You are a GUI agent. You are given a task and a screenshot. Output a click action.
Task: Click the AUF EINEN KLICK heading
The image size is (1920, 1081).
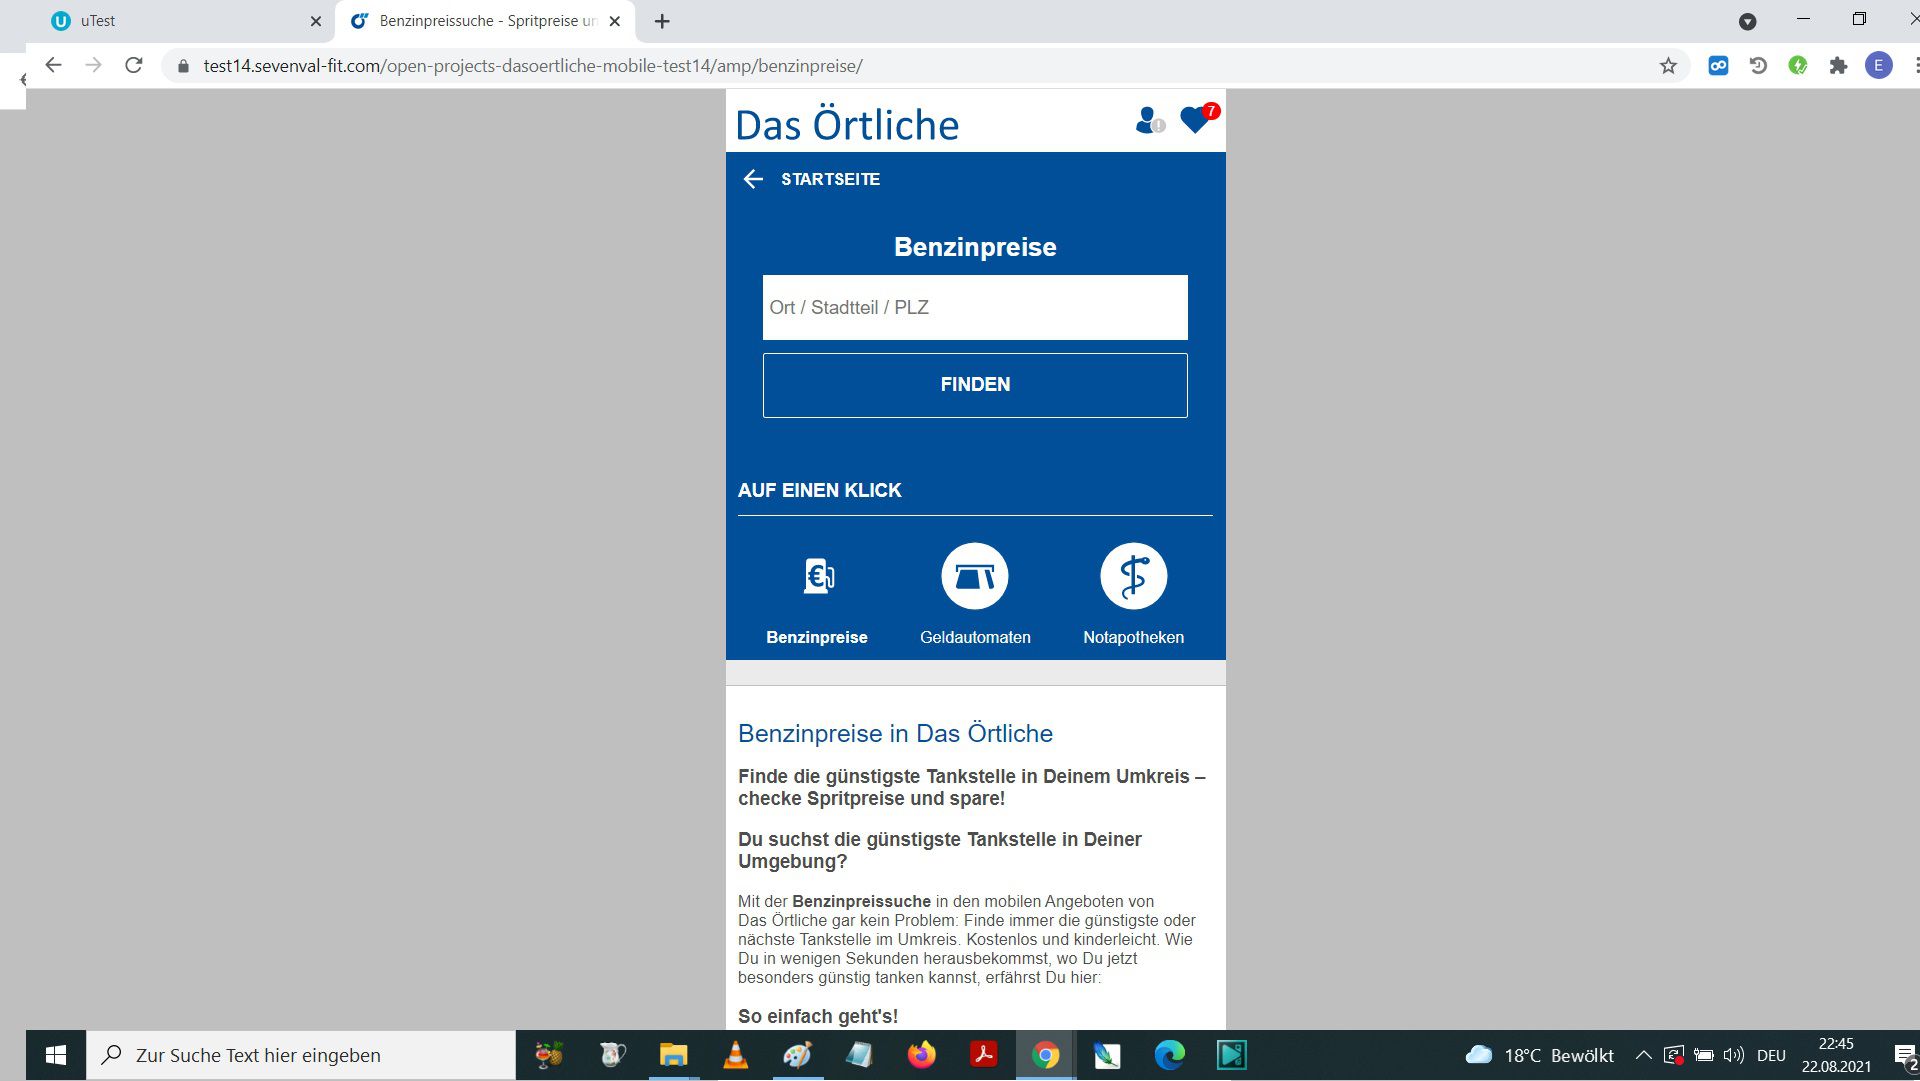[x=820, y=490]
